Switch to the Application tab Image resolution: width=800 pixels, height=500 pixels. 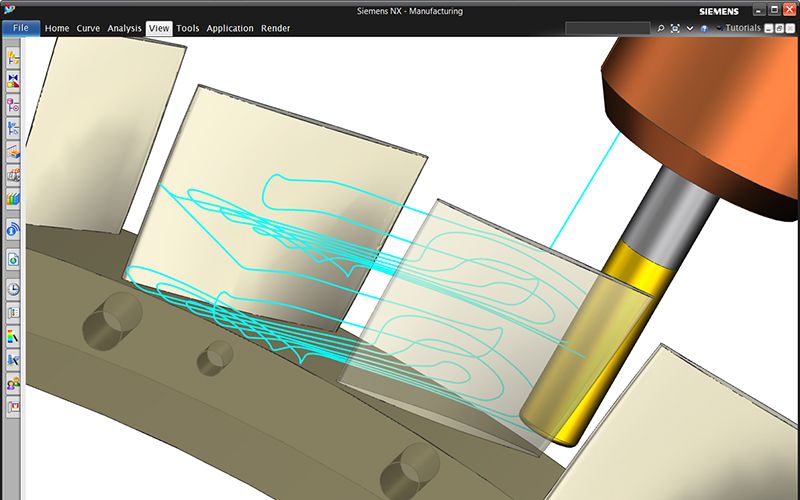pos(230,29)
